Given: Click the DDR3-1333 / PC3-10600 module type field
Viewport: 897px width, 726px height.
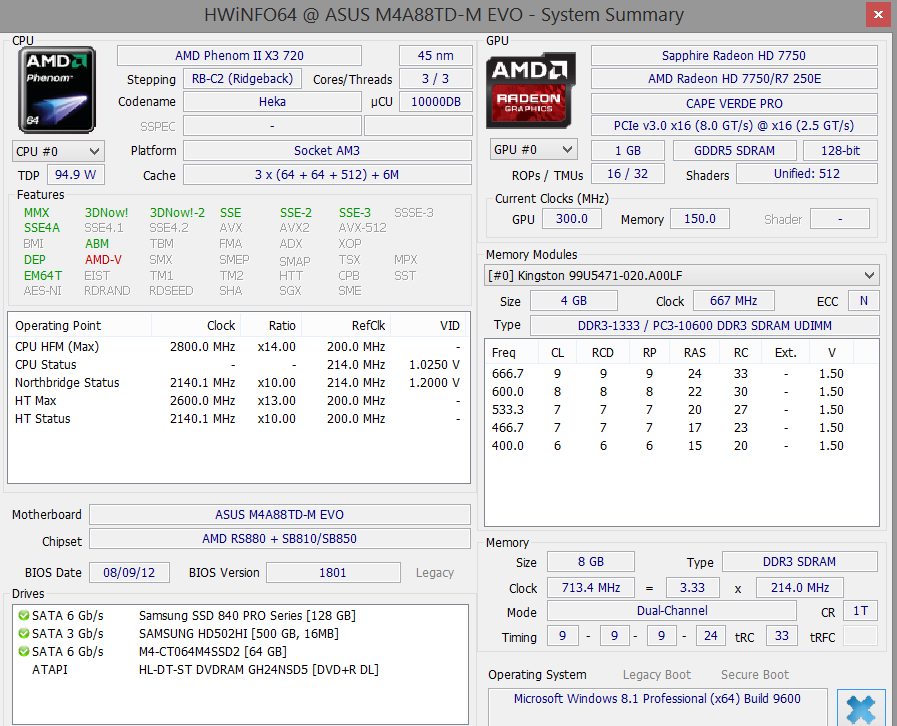Looking at the screenshot, I should point(705,326).
